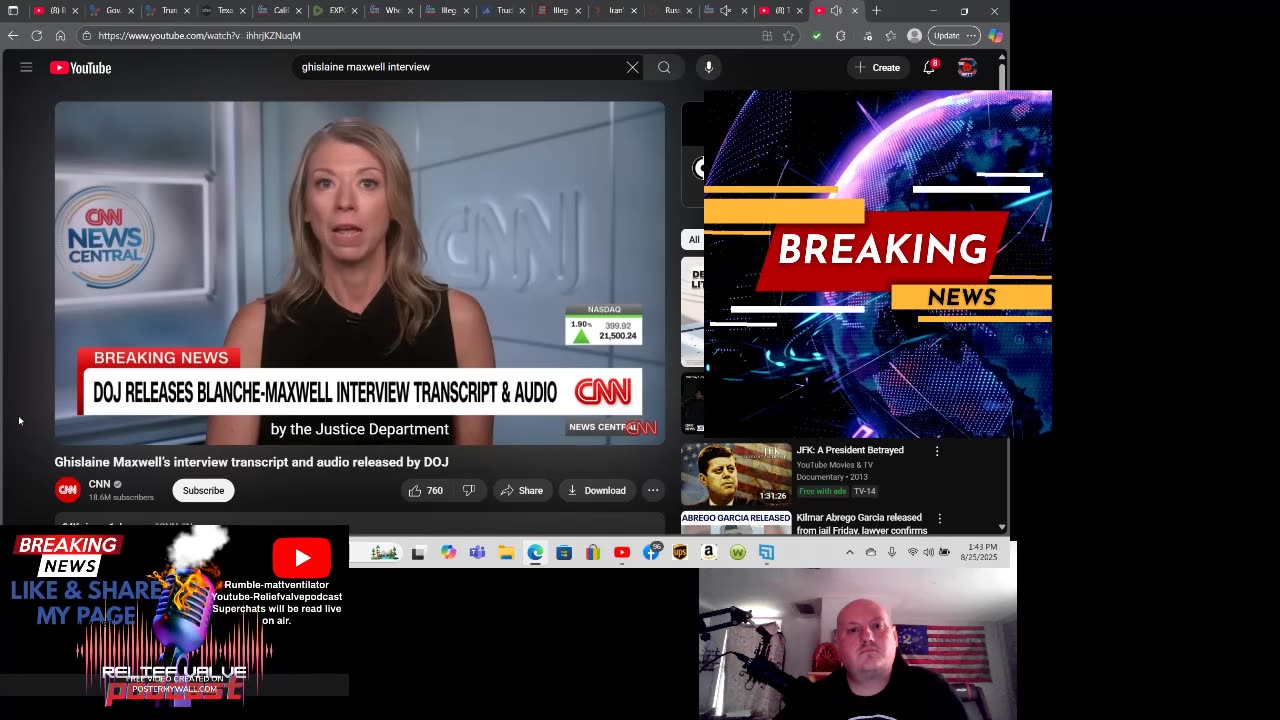Open the YouTube hamburger guide menu
This screenshot has width=1280, height=720.
(26, 67)
